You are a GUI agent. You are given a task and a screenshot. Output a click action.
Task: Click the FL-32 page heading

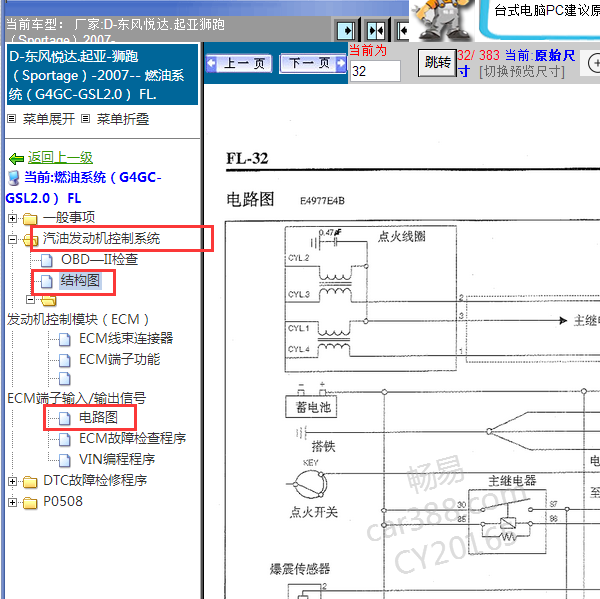coord(247,158)
